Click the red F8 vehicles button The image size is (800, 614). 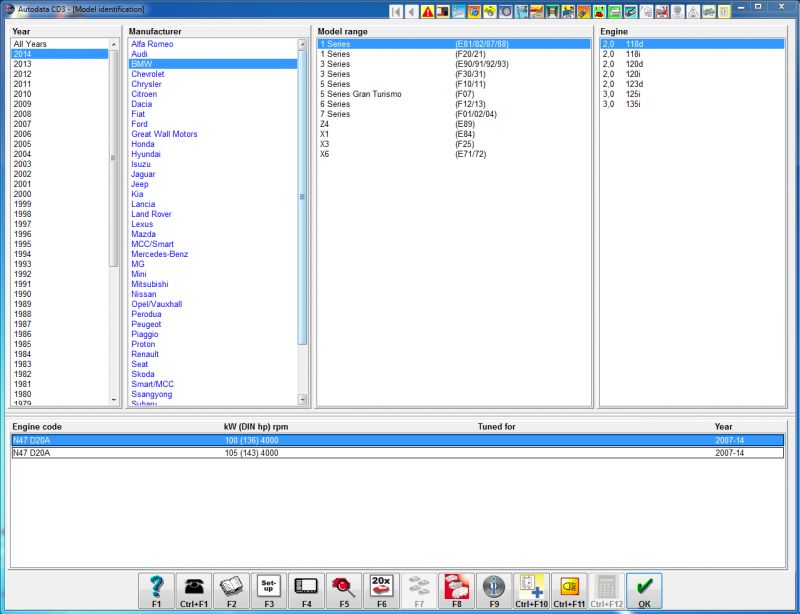point(457,591)
